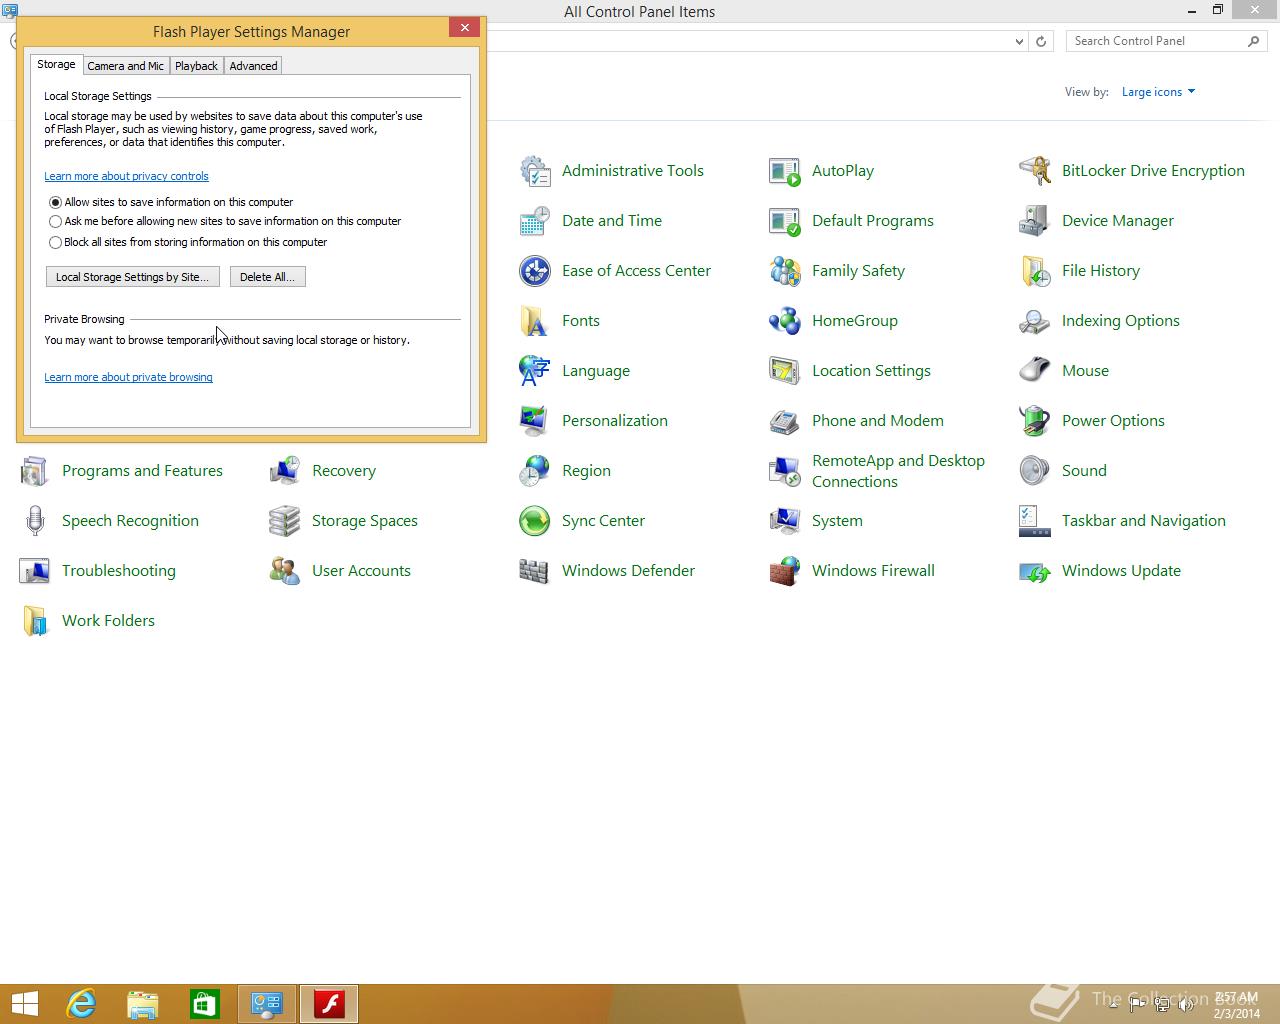Switch to Control Panel taskbar button
Screen dimensions: 1280x1024
pos(267,1004)
